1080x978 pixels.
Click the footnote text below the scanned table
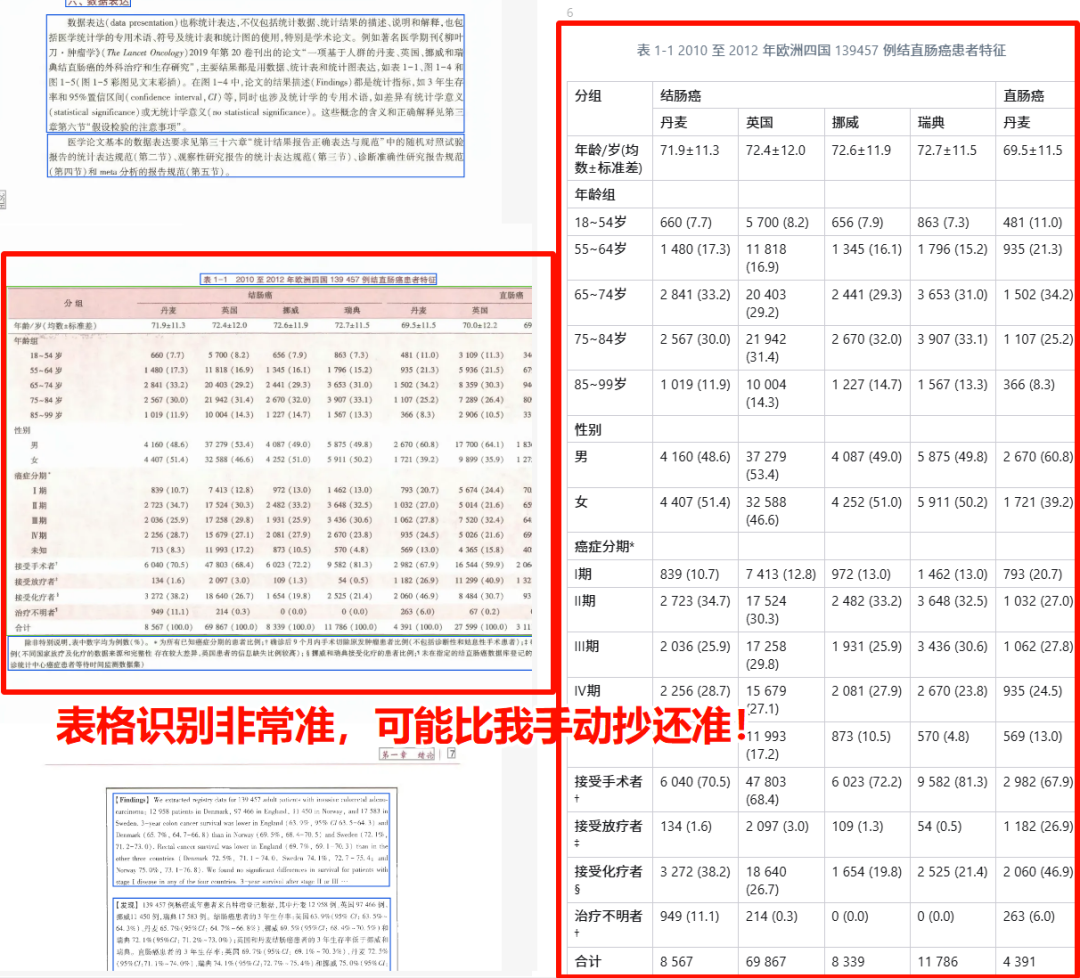pyautogui.click(x=270, y=653)
